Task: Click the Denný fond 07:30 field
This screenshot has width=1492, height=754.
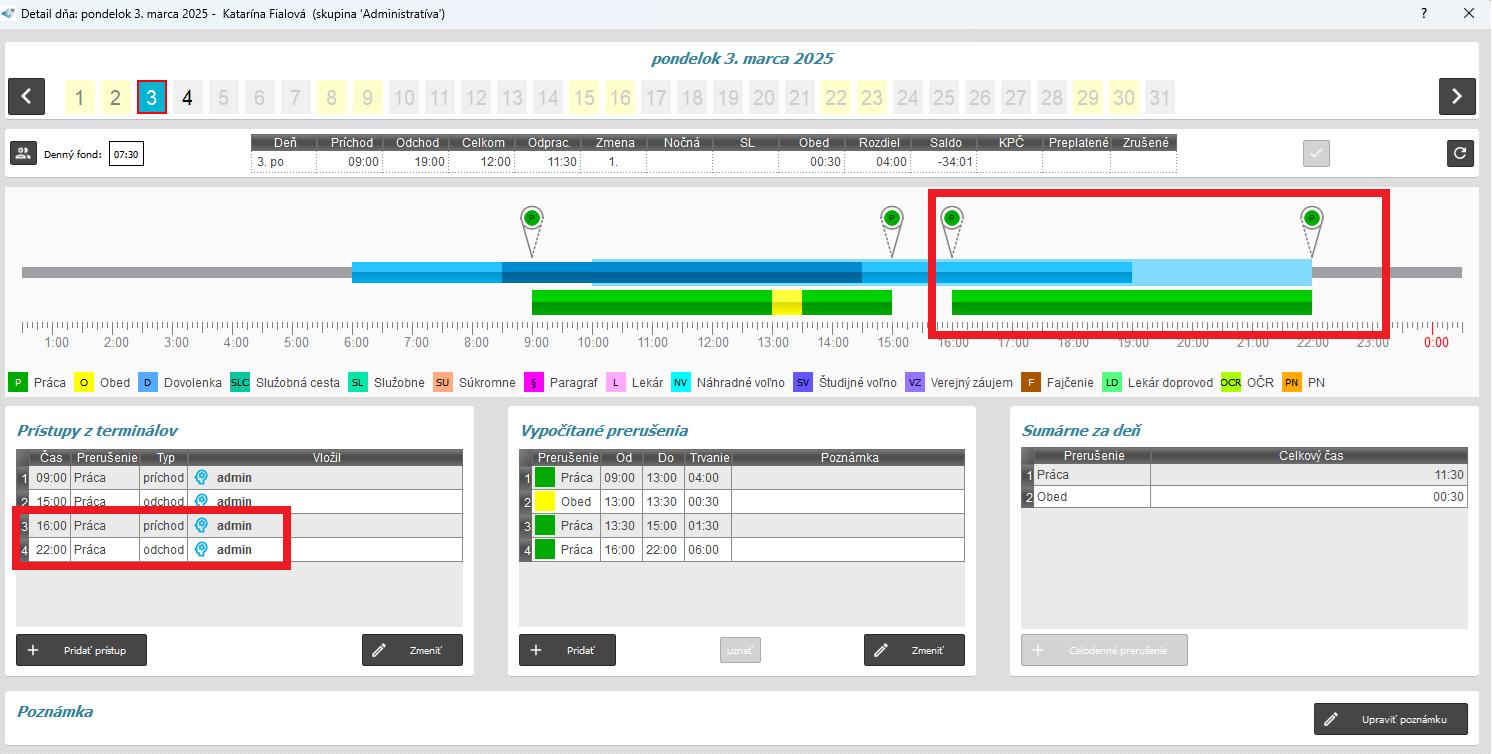Action: pyautogui.click(x=126, y=155)
